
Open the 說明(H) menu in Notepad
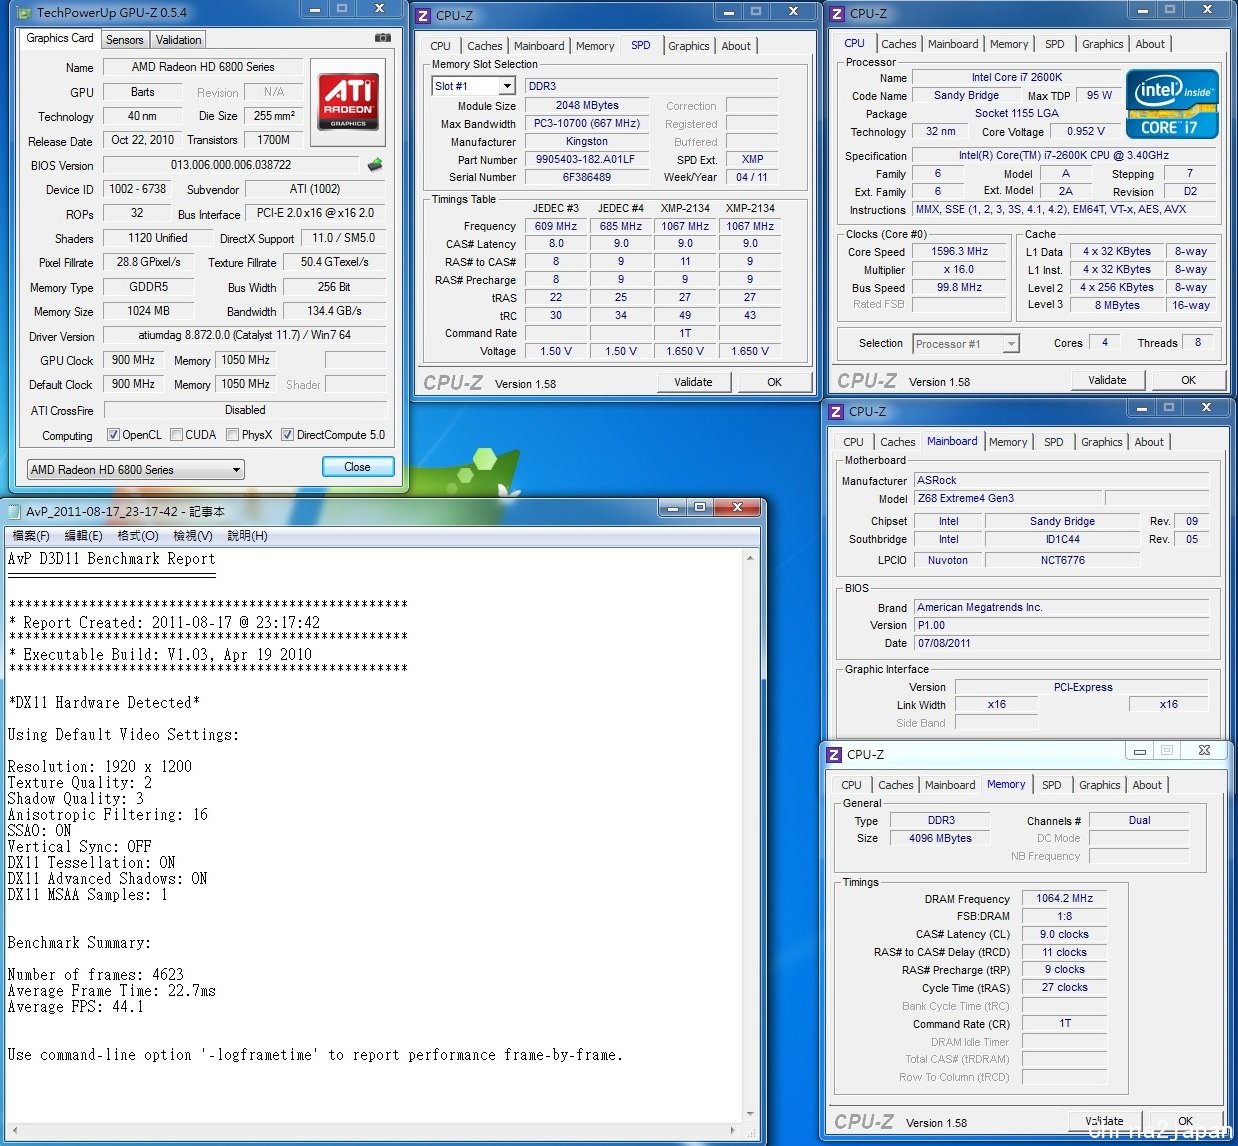coord(247,536)
